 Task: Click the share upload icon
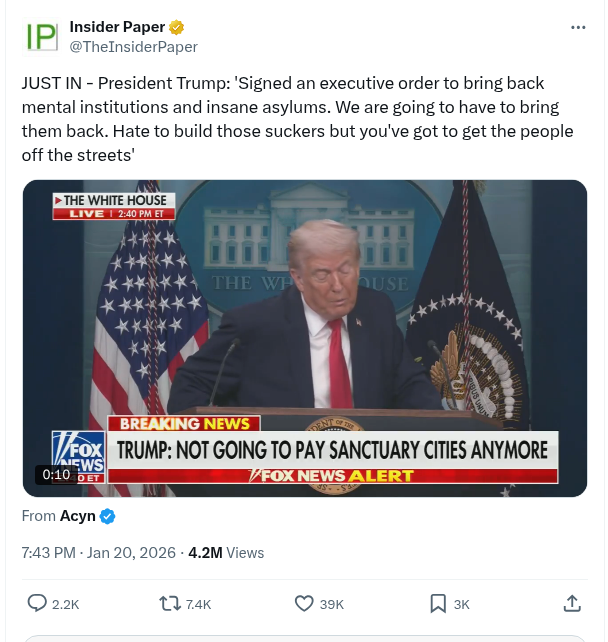[572, 604]
